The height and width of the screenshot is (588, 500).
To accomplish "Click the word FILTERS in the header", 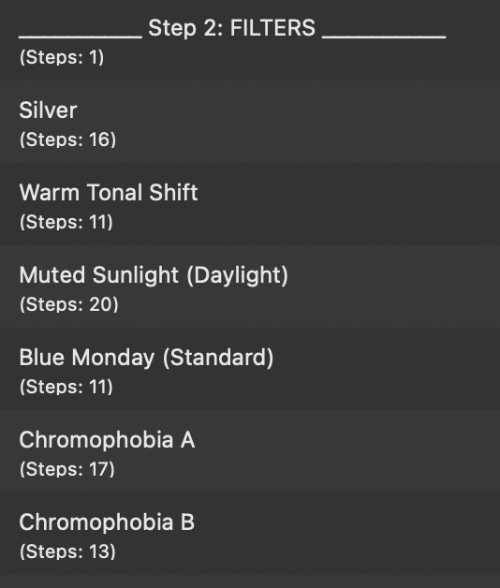I will coord(273,28).
